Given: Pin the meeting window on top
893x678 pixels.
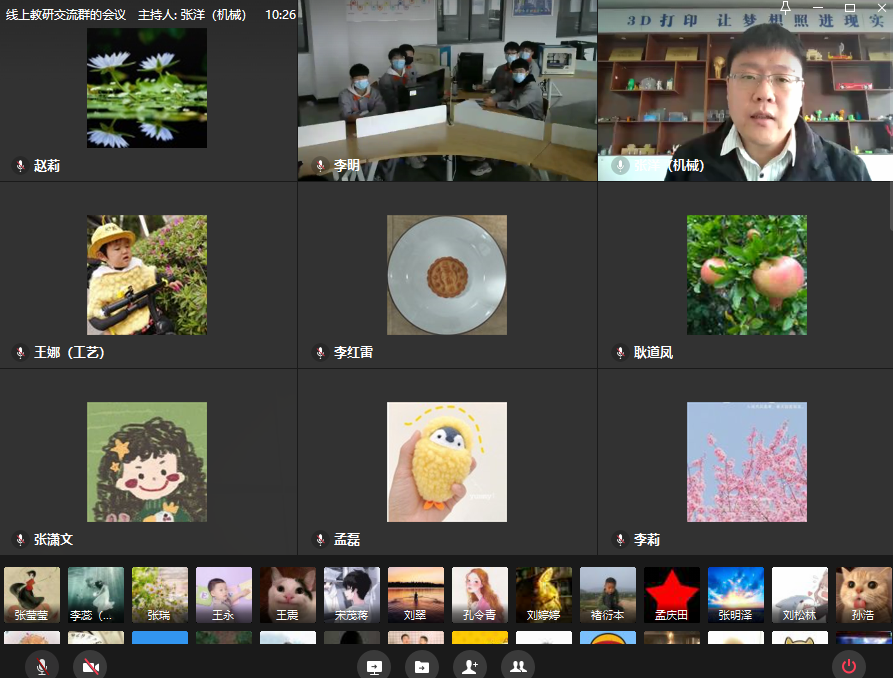Looking at the screenshot, I should point(785,8).
